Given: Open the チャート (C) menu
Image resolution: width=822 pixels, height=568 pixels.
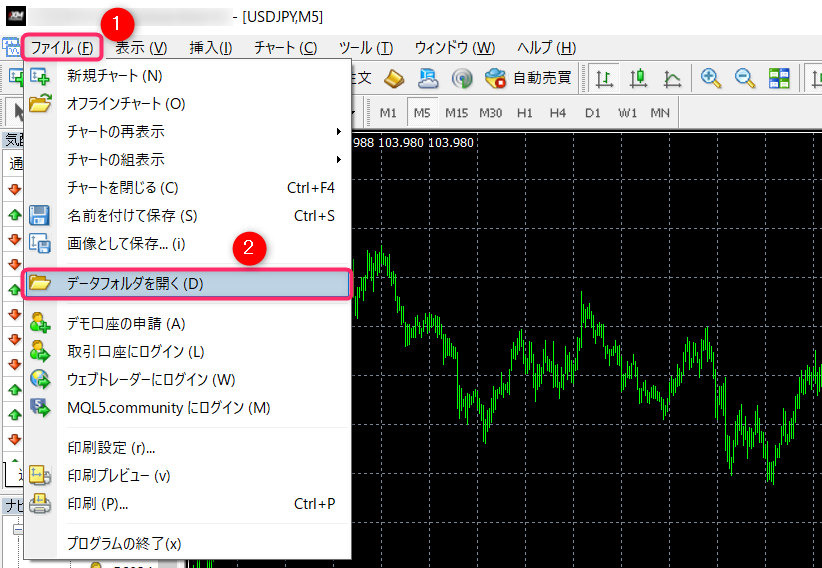Looking at the screenshot, I should (286, 48).
